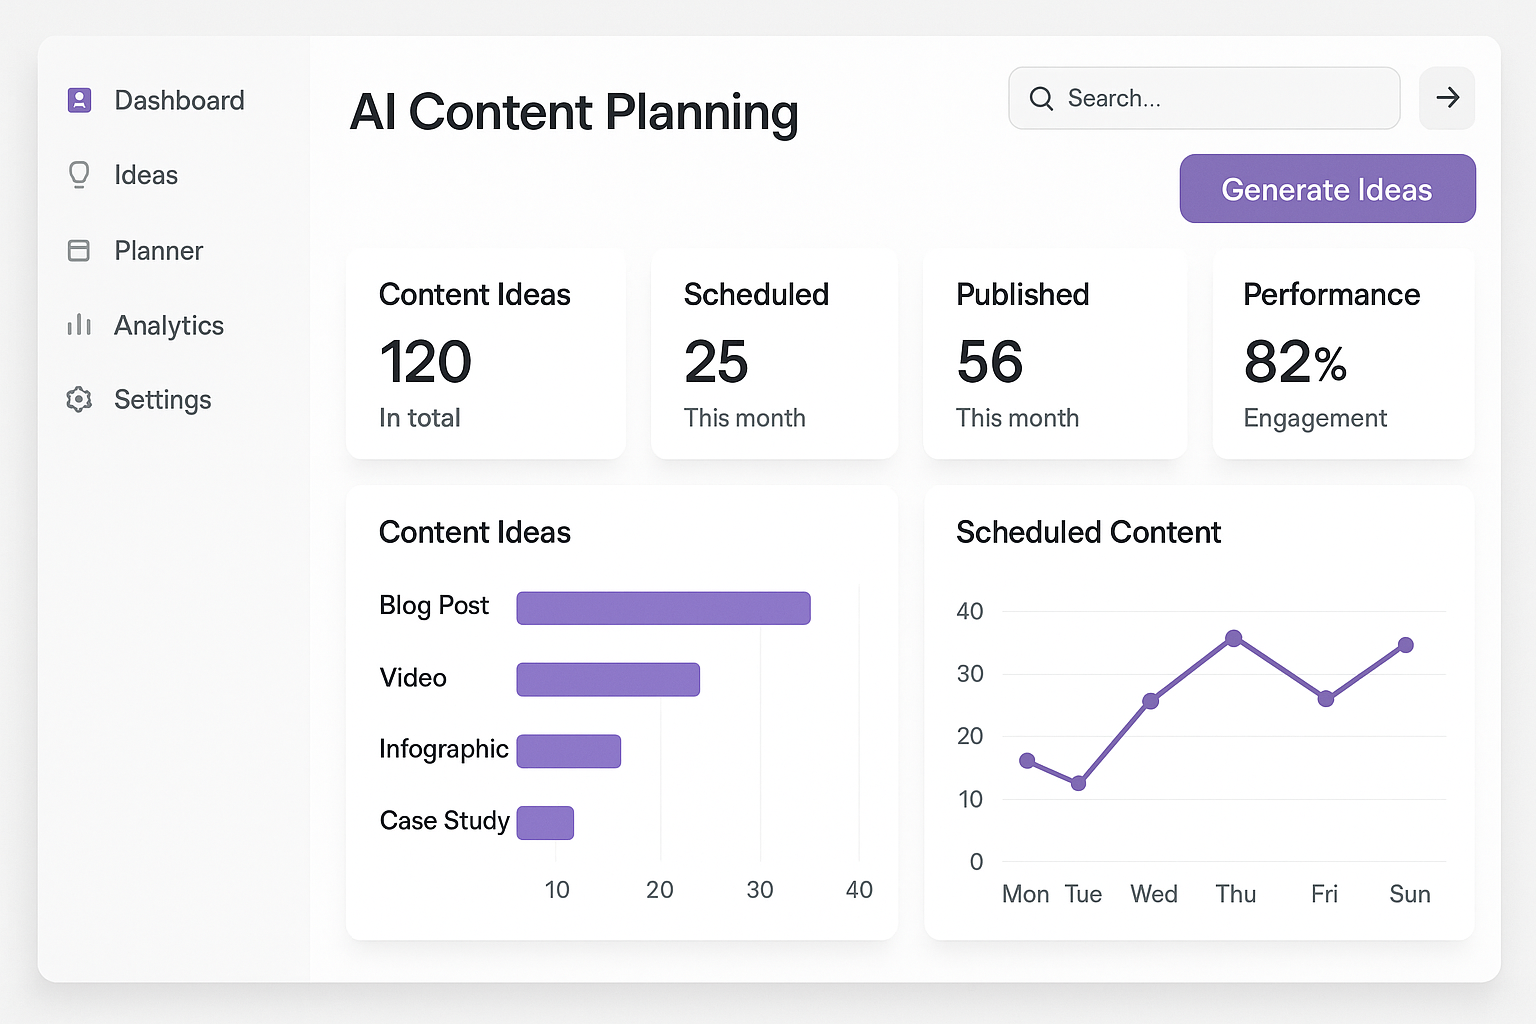Image resolution: width=1536 pixels, height=1024 pixels.
Task: Select the Analytics bar chart icon
Action: tap(78, 325)
